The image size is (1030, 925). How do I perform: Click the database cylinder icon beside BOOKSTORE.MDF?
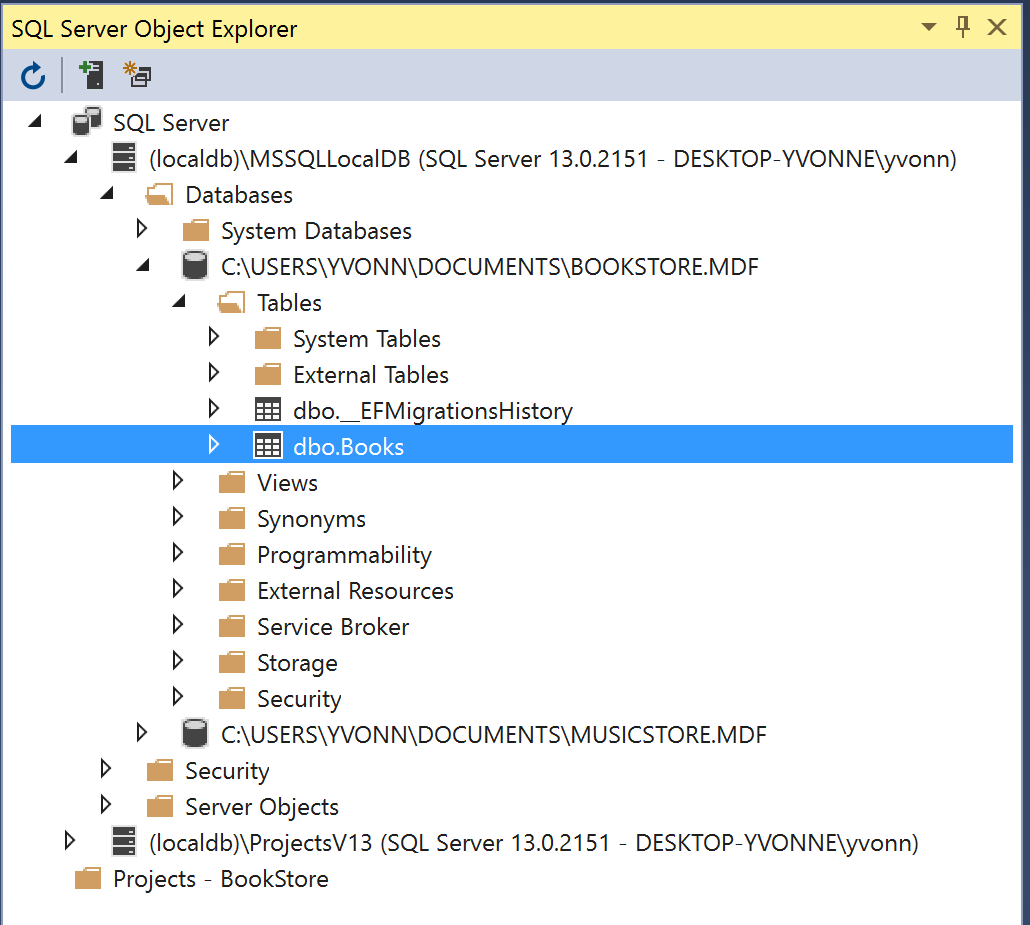[194, 266]
